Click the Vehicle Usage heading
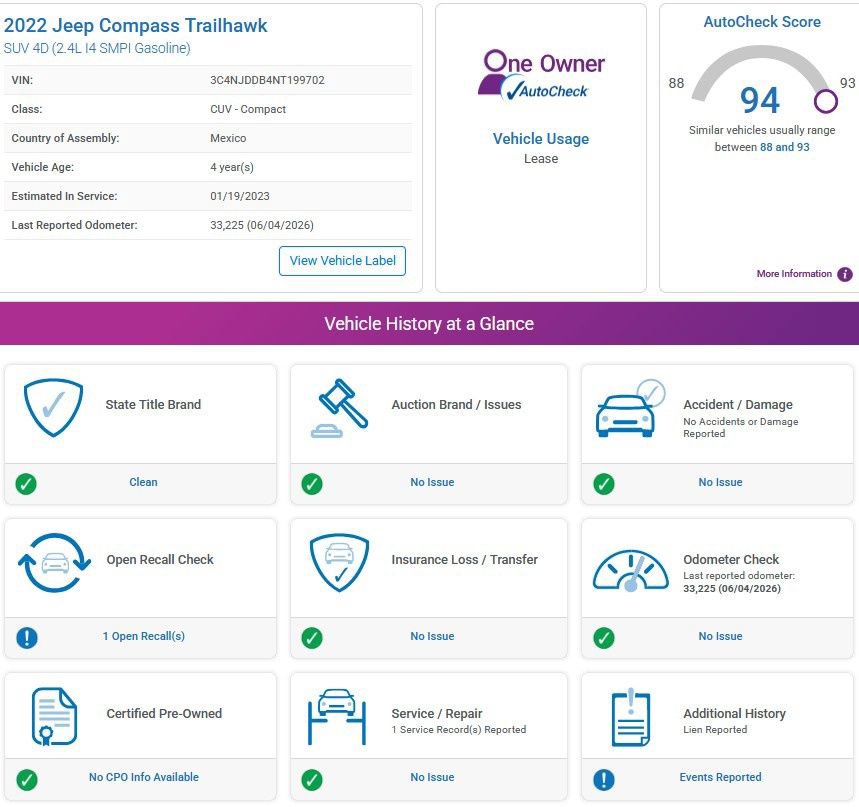 click(x=541, y=139)
